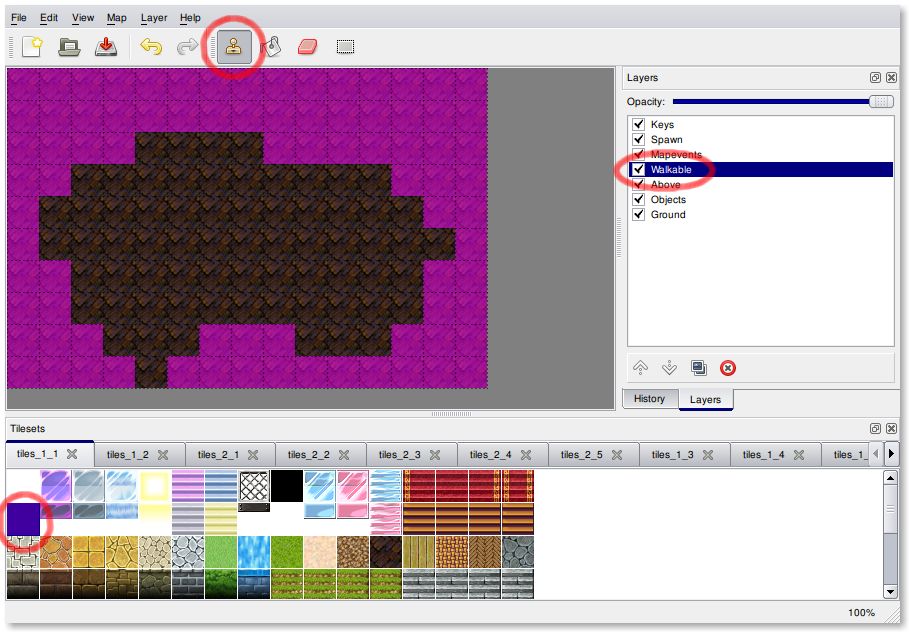Remove layer with the red delete icon
909x632 pixels.
click(728, 368)
